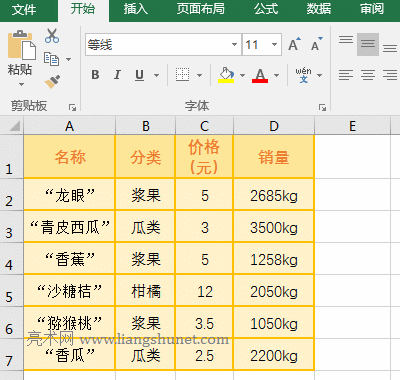Select row 7 header
Image resolution: width=400 pixels, height=380 pixels.
[11, 355]
